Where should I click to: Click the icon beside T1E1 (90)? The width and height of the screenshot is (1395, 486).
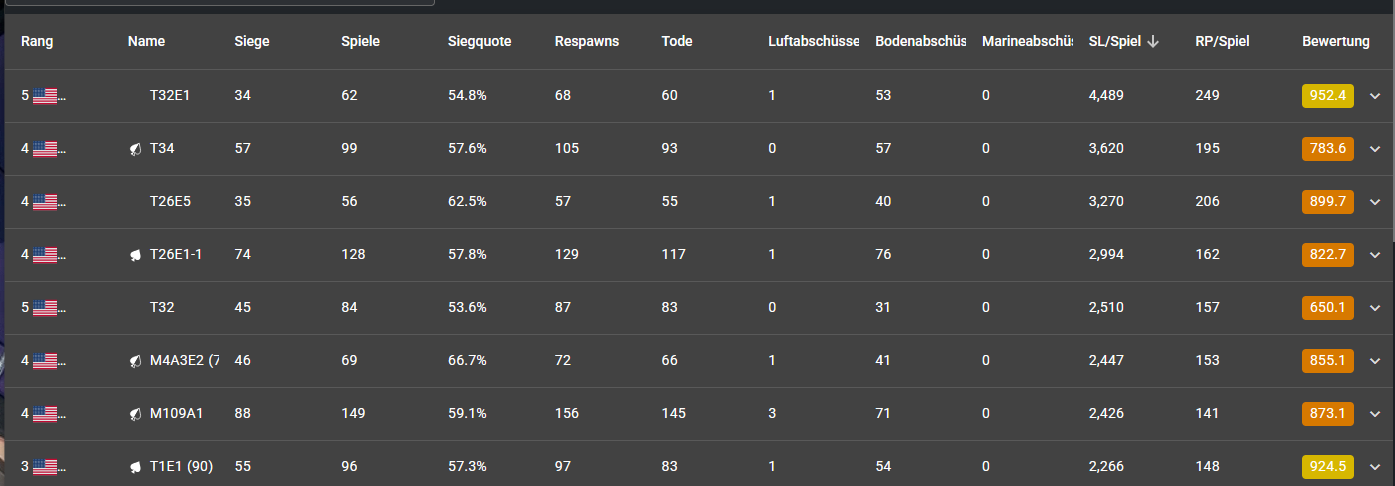pos(134,467)
